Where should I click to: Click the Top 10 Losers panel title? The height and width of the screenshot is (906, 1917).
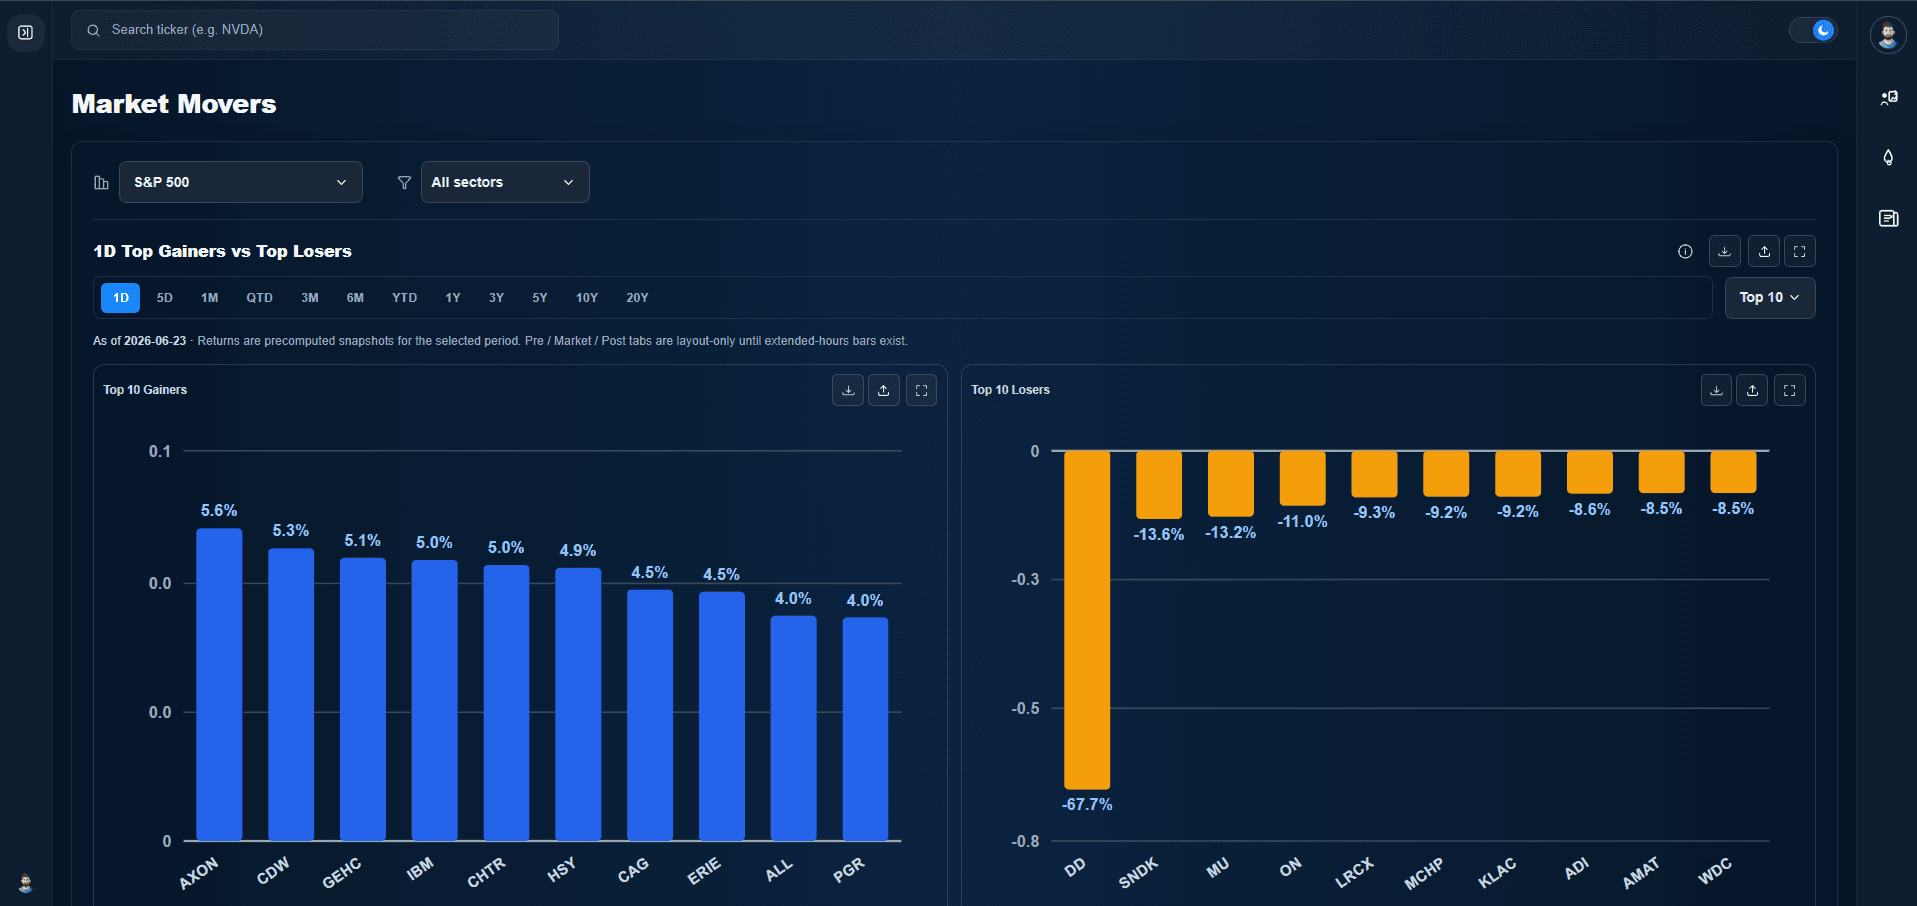pos(1010,390)
